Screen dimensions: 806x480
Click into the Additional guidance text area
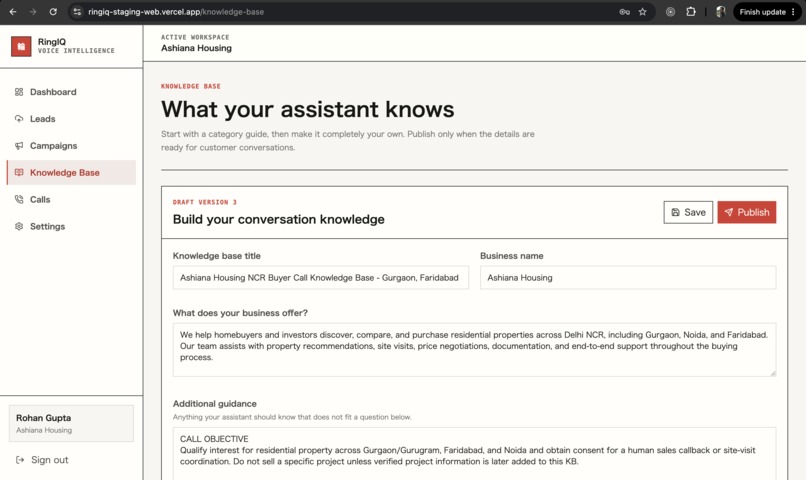pos(474,453)
